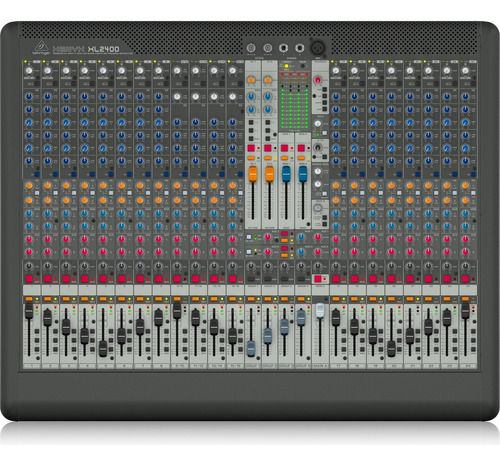This screenshot has width=500, height=466.
Task: Click the orange knob atop FX 1 strip
Action: tap(251, 80)
